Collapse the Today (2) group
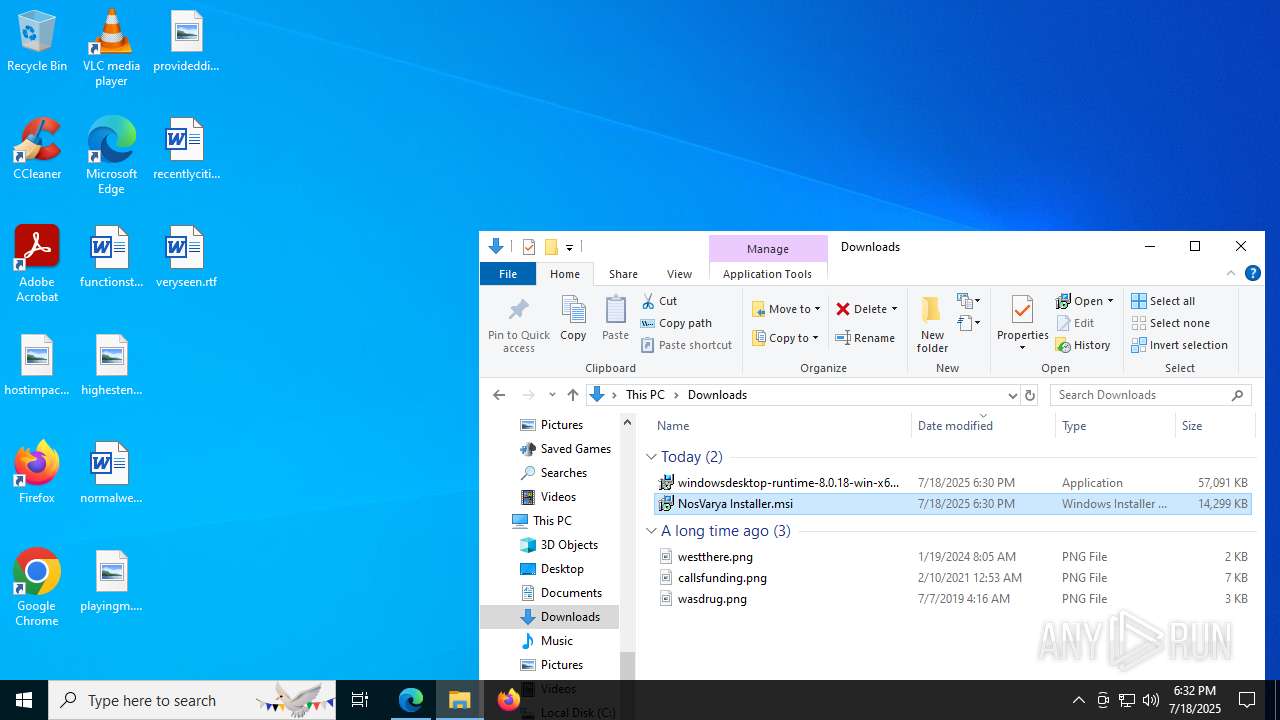This screenshot has height=720, width=1280. (652, 457)
